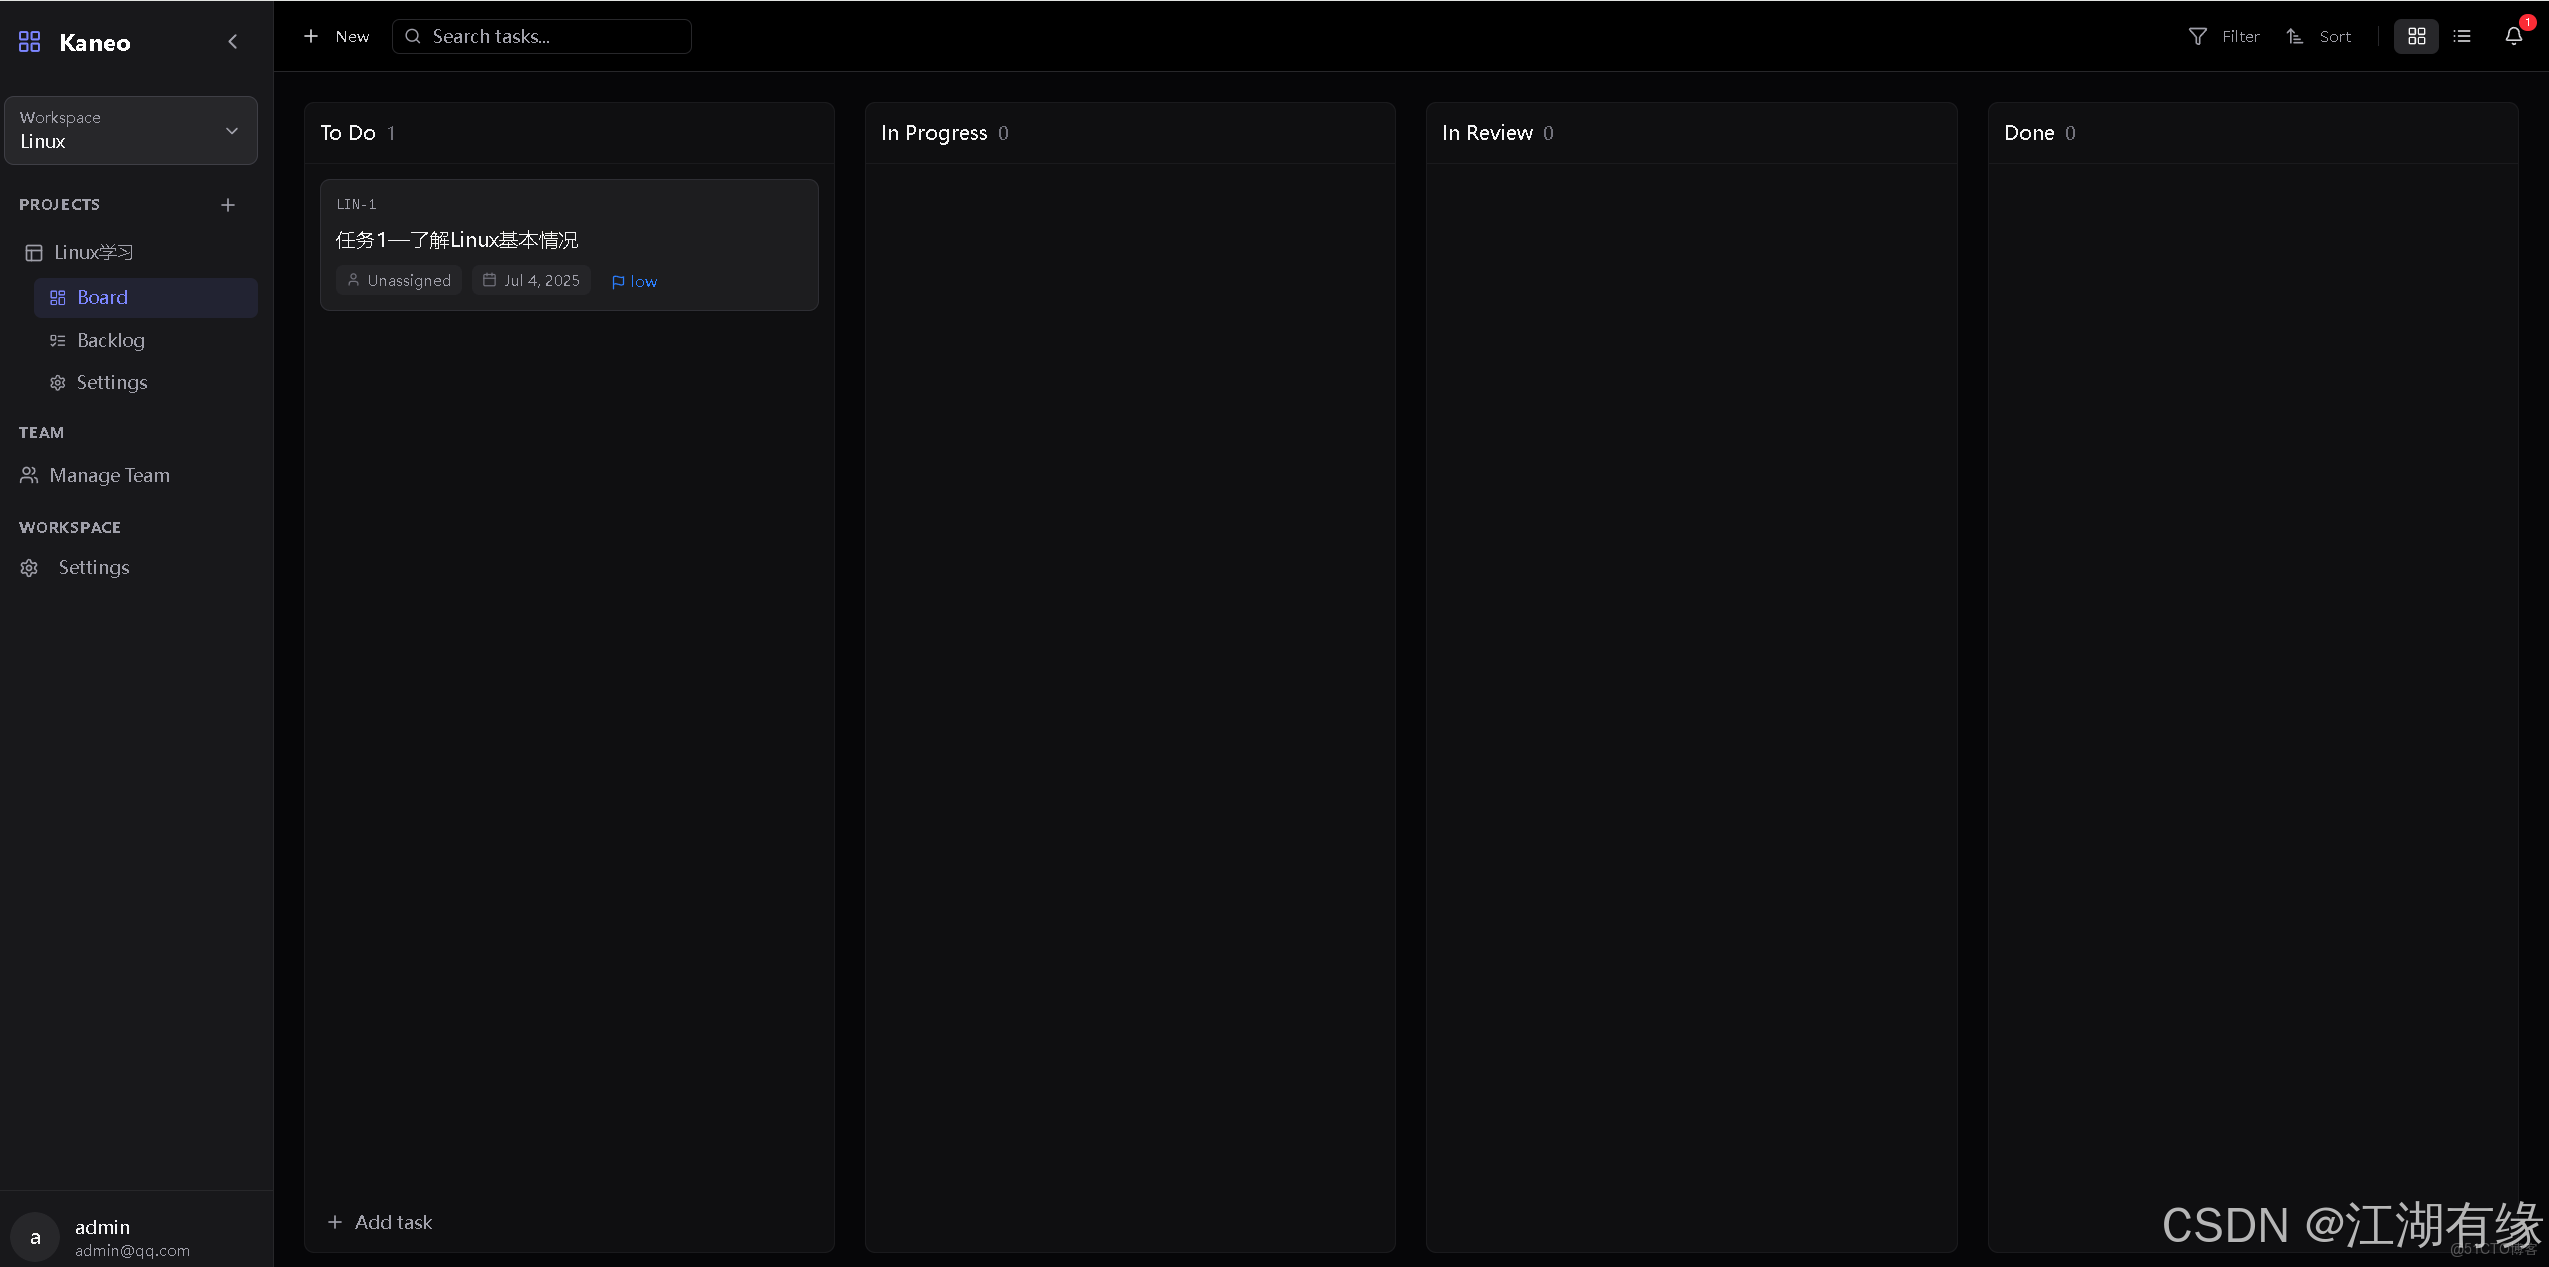Click the New task button
Image resolution: width=2549 pixels, height=1267 pixels.
point(337,36)
